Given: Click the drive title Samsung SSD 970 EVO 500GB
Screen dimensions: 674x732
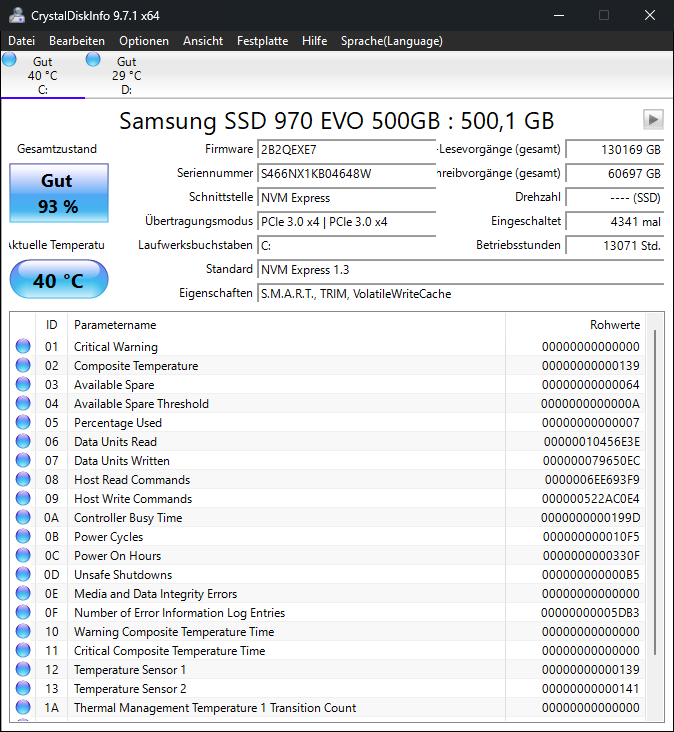Looking at the screenshot, I should [x=337, y=121].
